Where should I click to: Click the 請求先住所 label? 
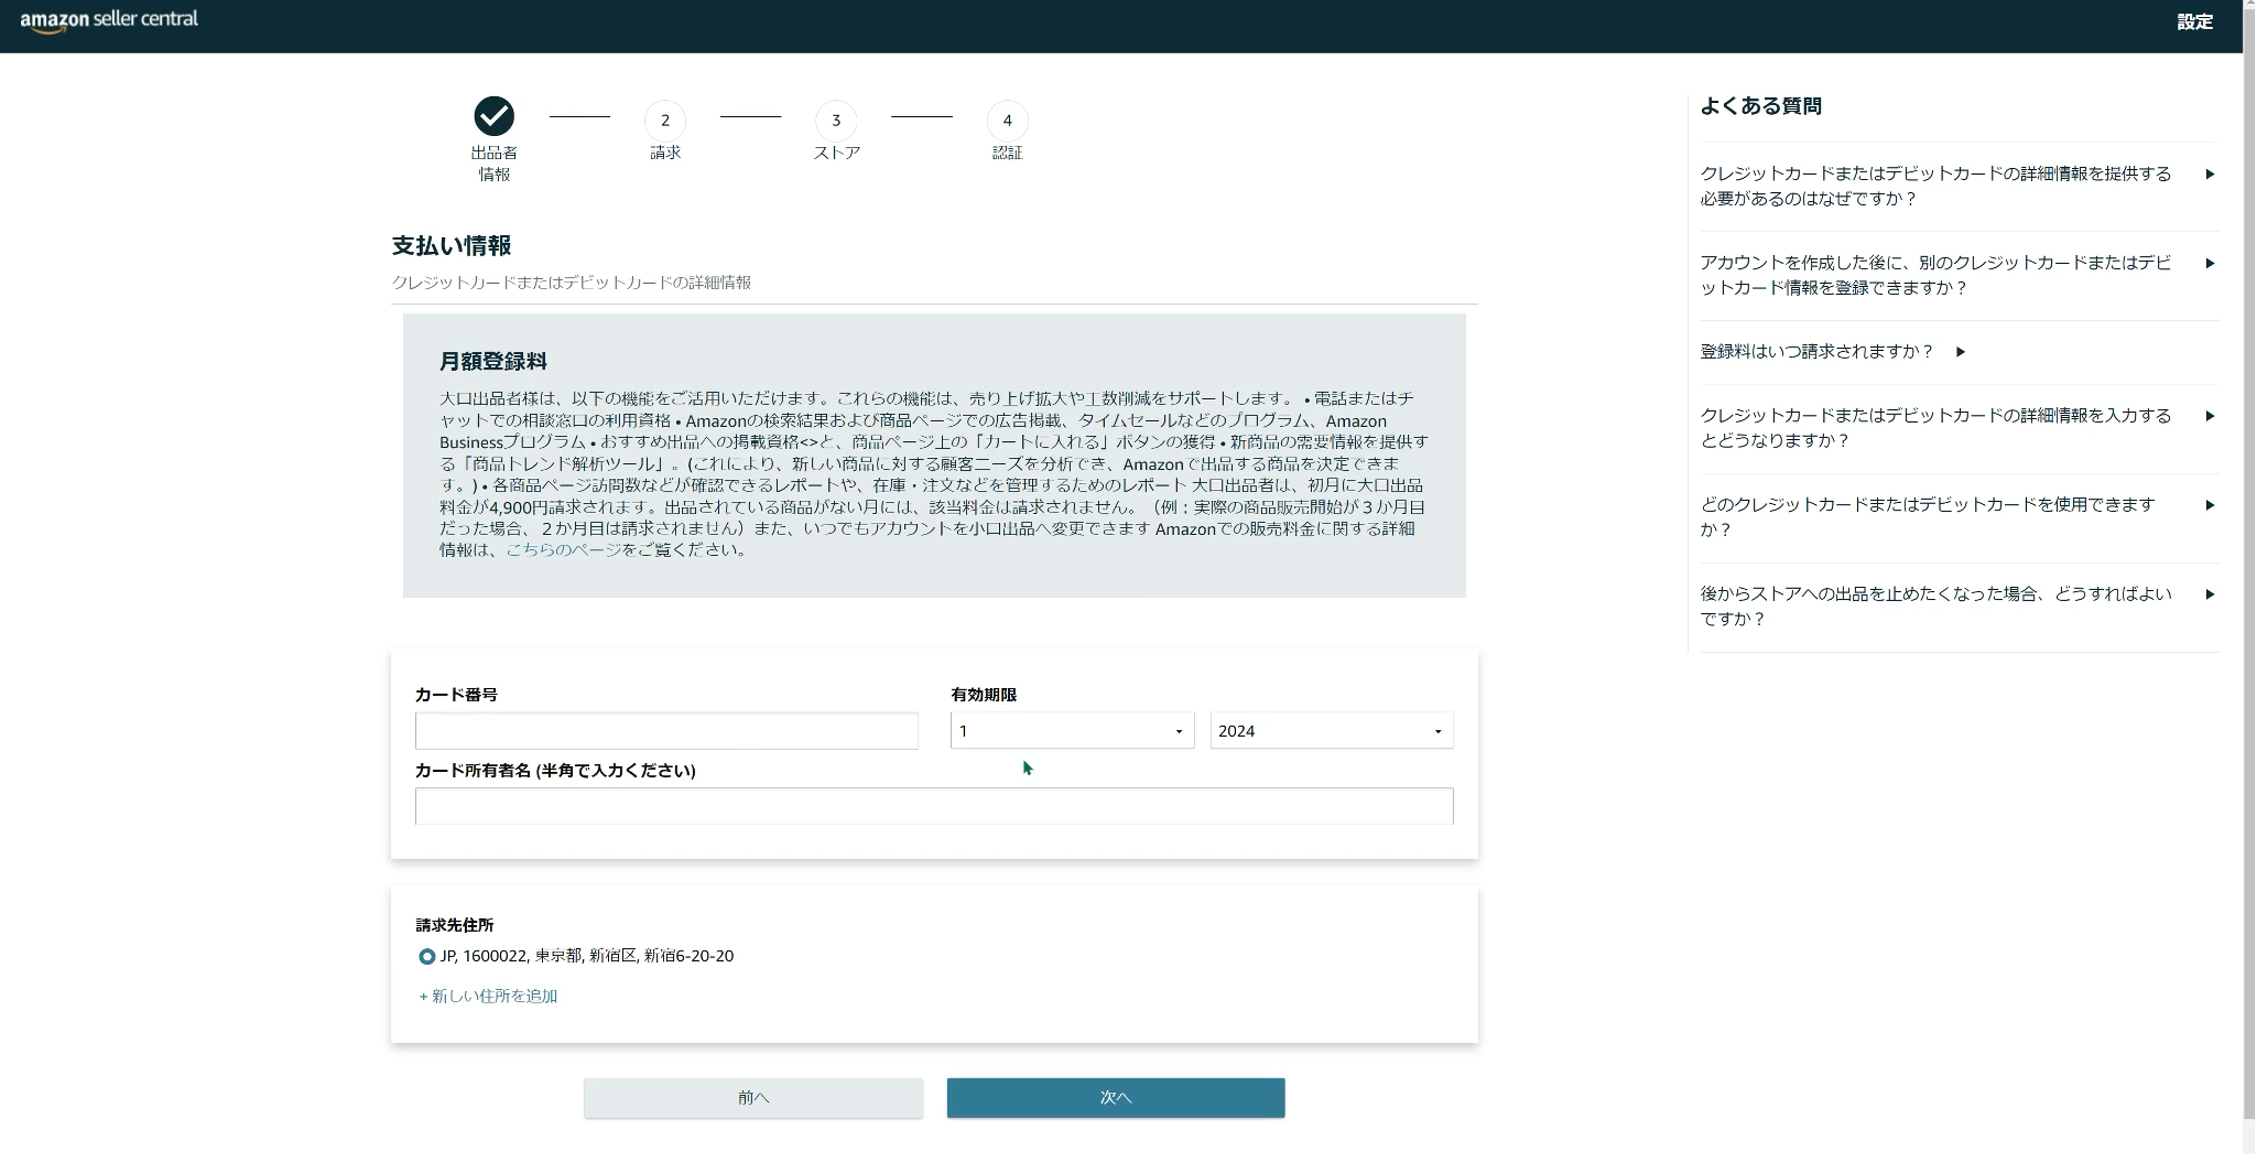click(x=454, y=925)
